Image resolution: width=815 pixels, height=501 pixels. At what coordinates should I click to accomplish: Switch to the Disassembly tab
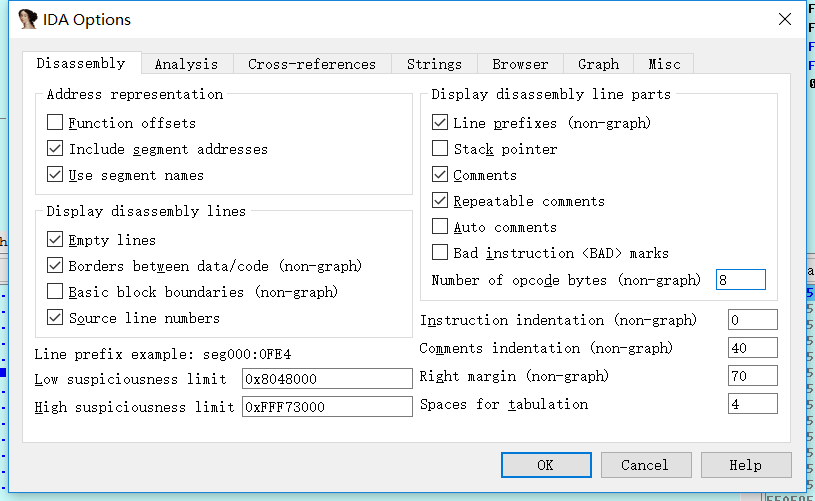click(x=81, y=63)
